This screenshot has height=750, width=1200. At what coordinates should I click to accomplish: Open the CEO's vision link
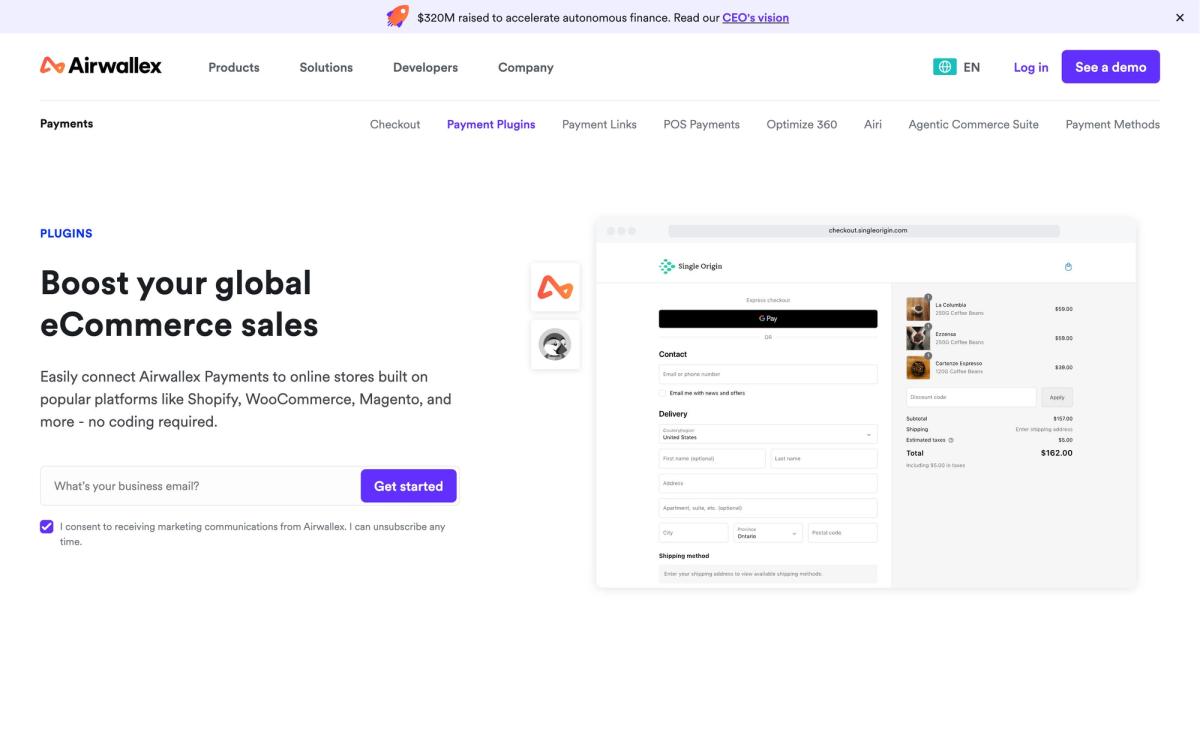point(755,17)
